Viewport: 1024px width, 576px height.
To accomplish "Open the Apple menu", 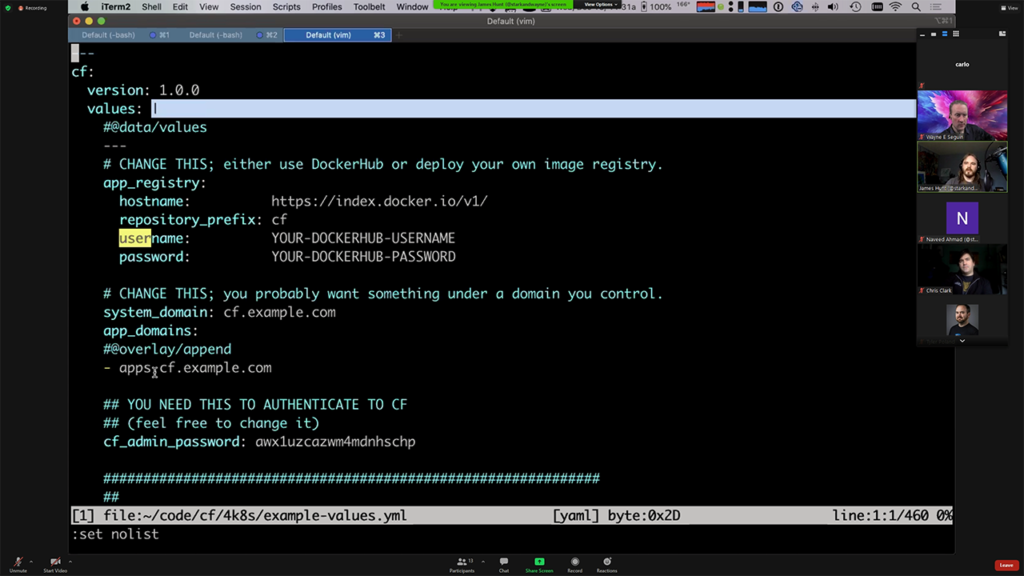I will [84, 7].
